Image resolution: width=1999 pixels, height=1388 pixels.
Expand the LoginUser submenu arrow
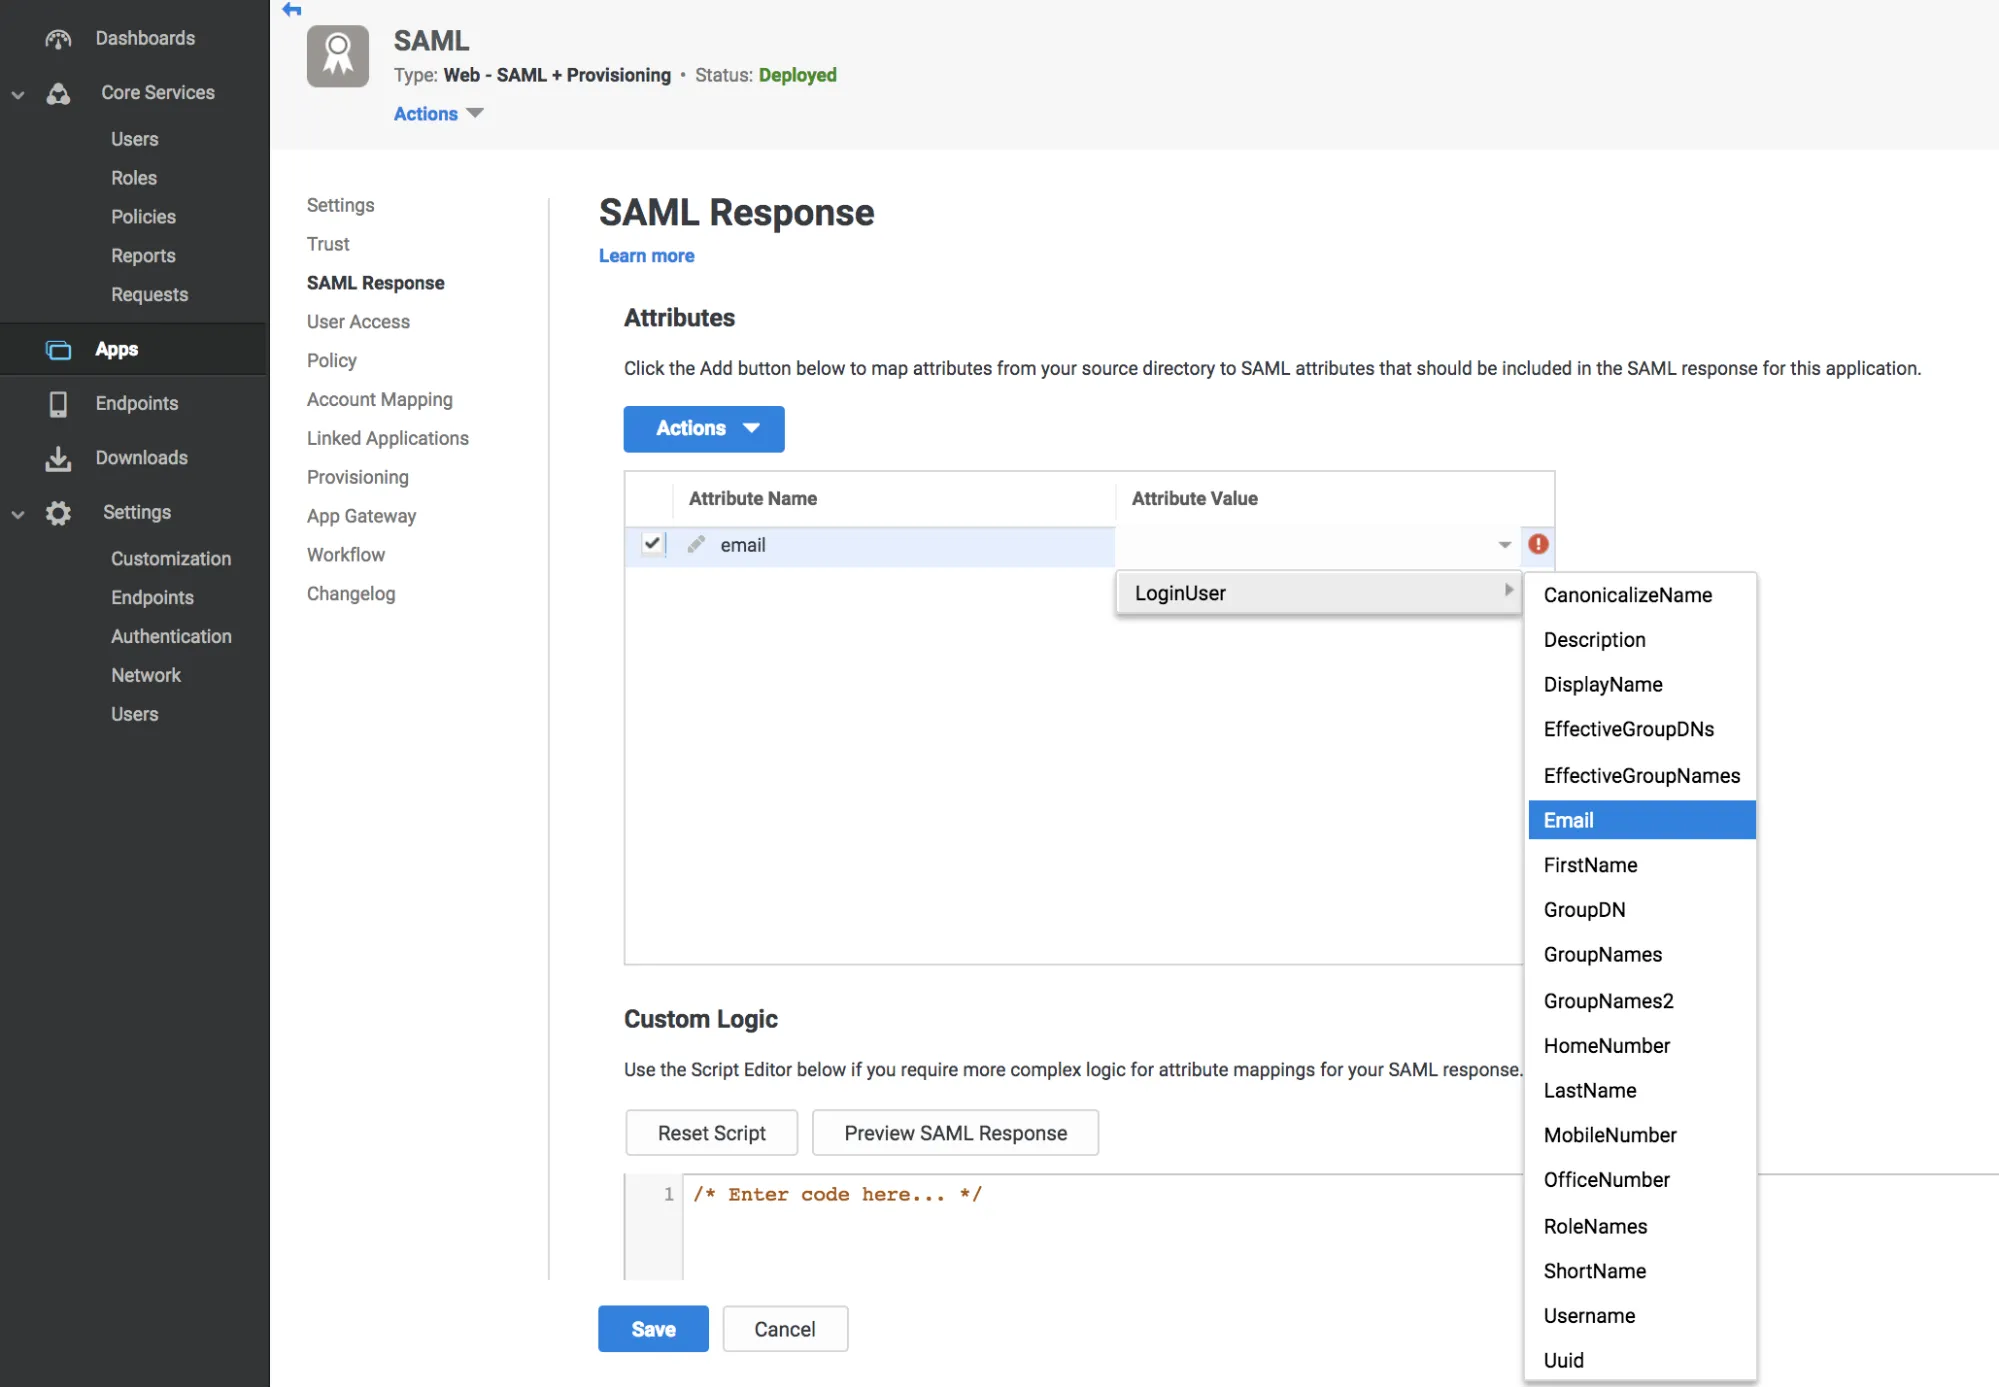tap(1507, 592)
